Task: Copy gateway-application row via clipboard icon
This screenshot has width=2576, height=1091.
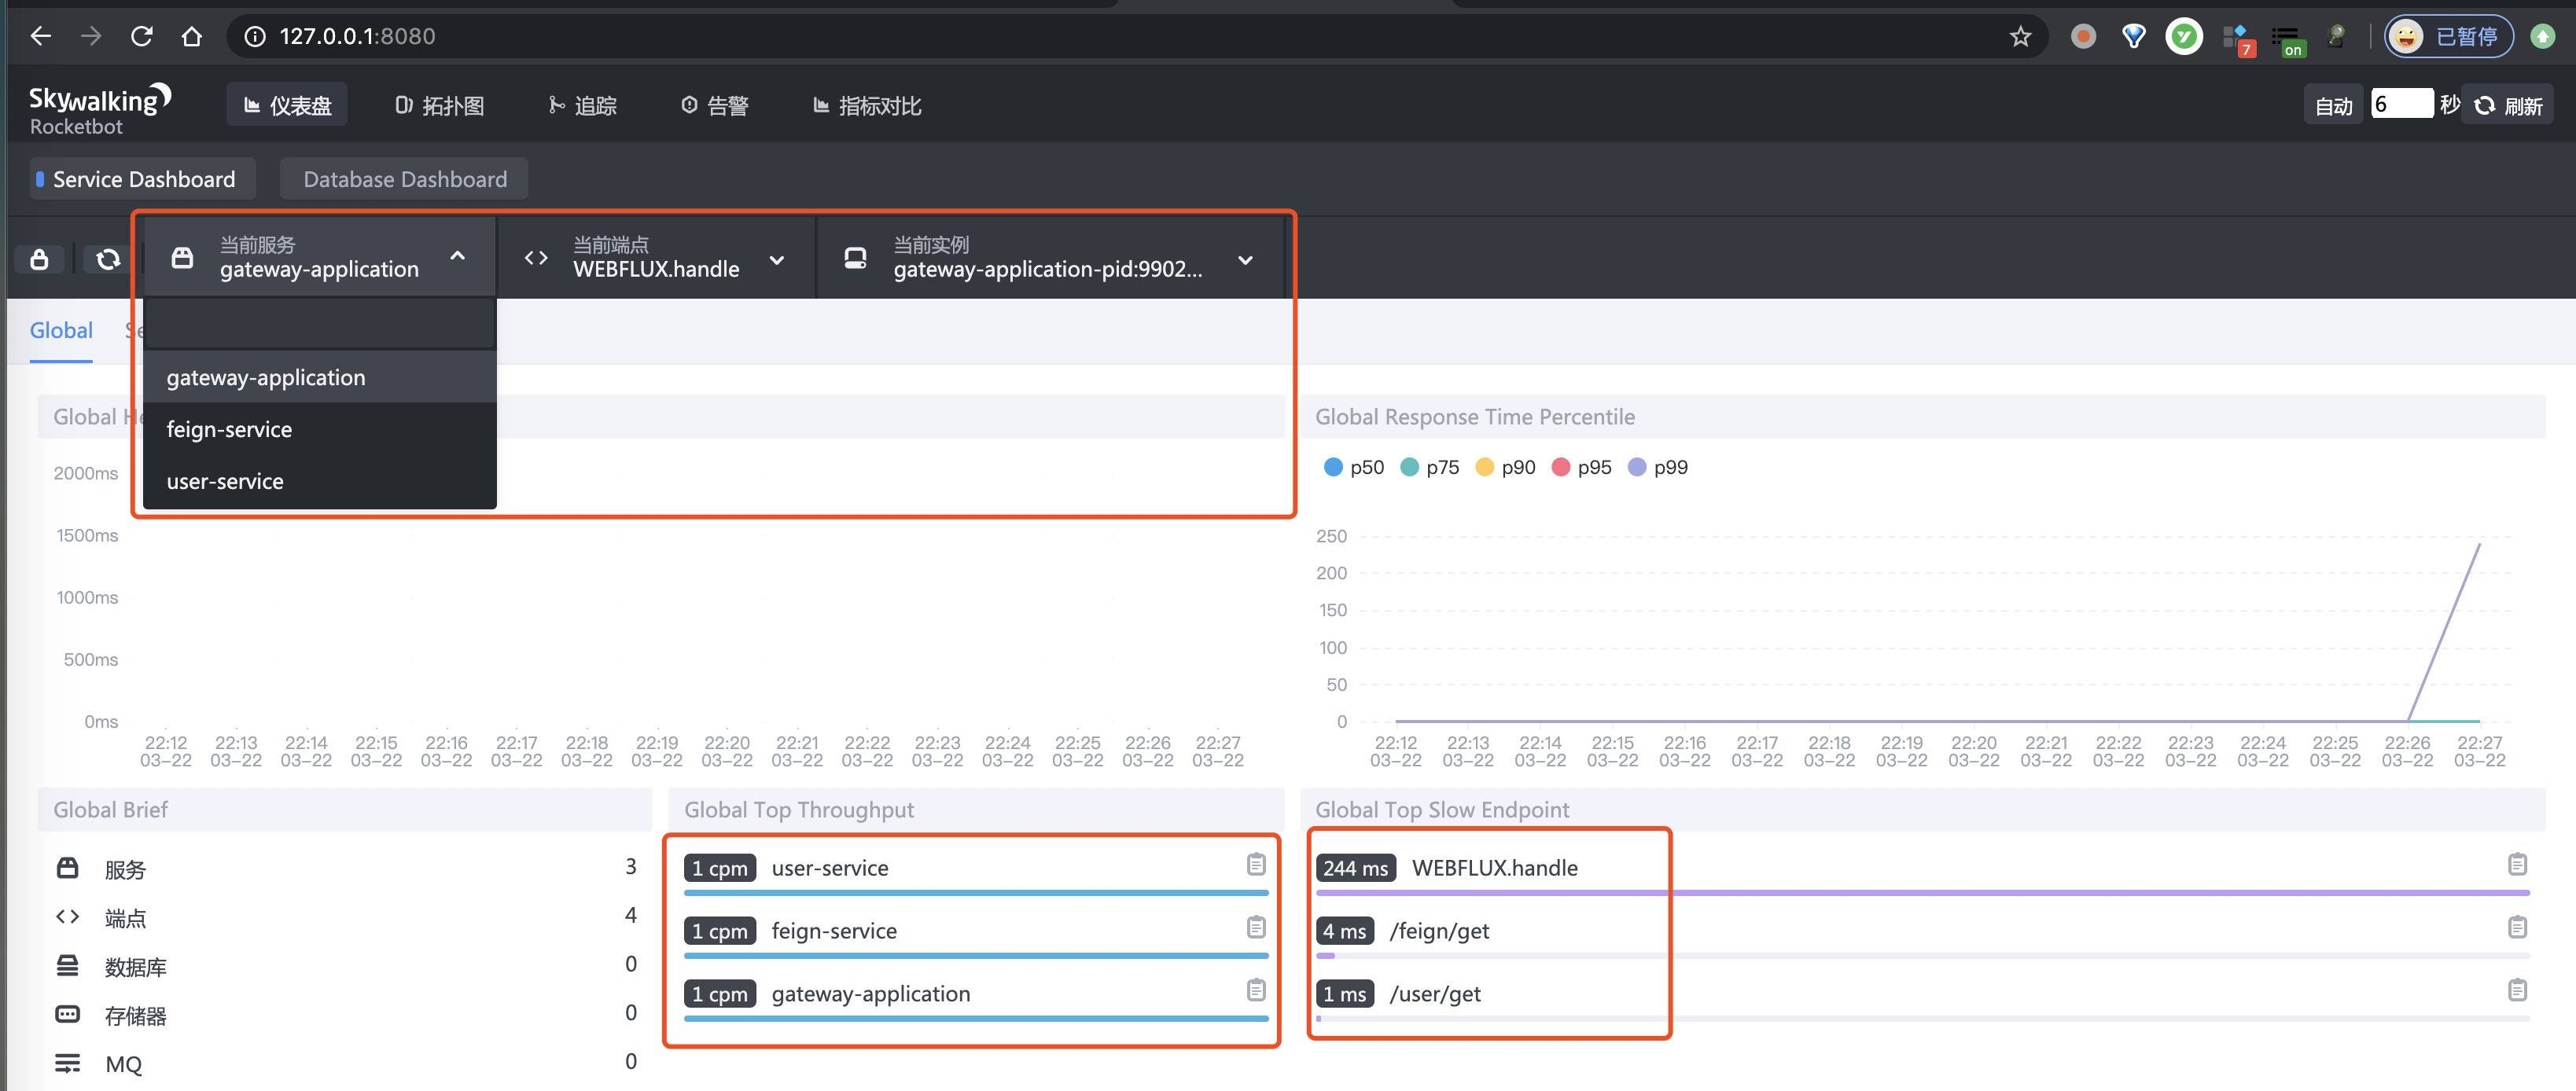Action: (1256, 990)
